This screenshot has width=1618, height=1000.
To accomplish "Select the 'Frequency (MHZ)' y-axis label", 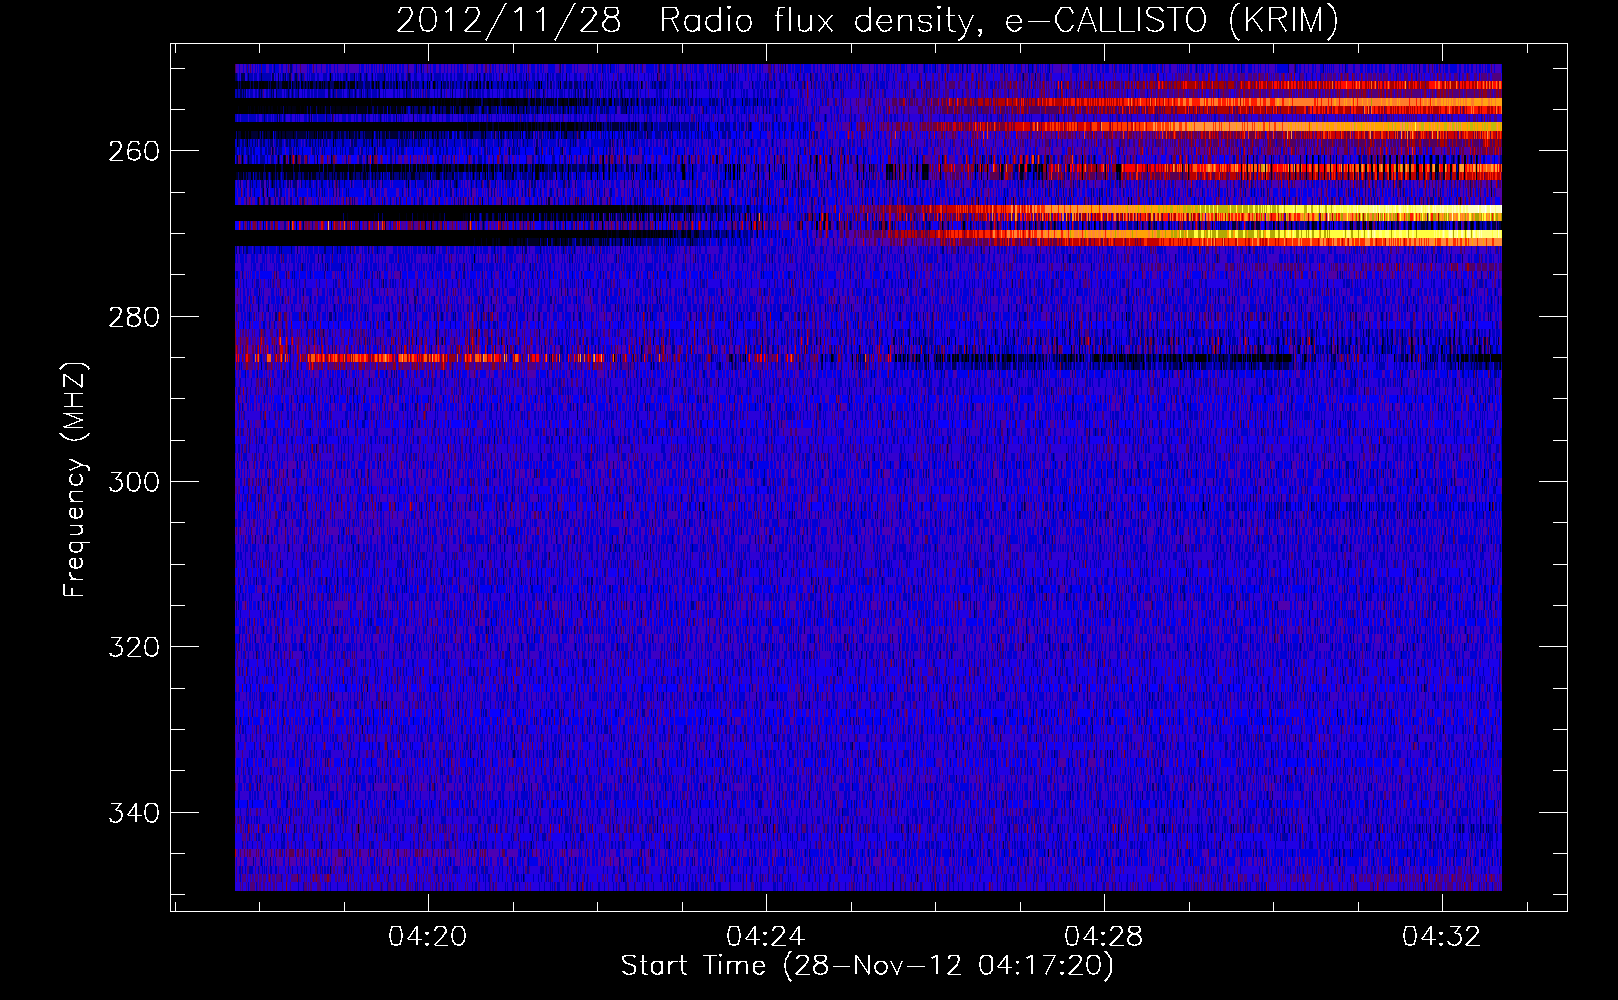I will pyautogui.click(x=75, y=480).
